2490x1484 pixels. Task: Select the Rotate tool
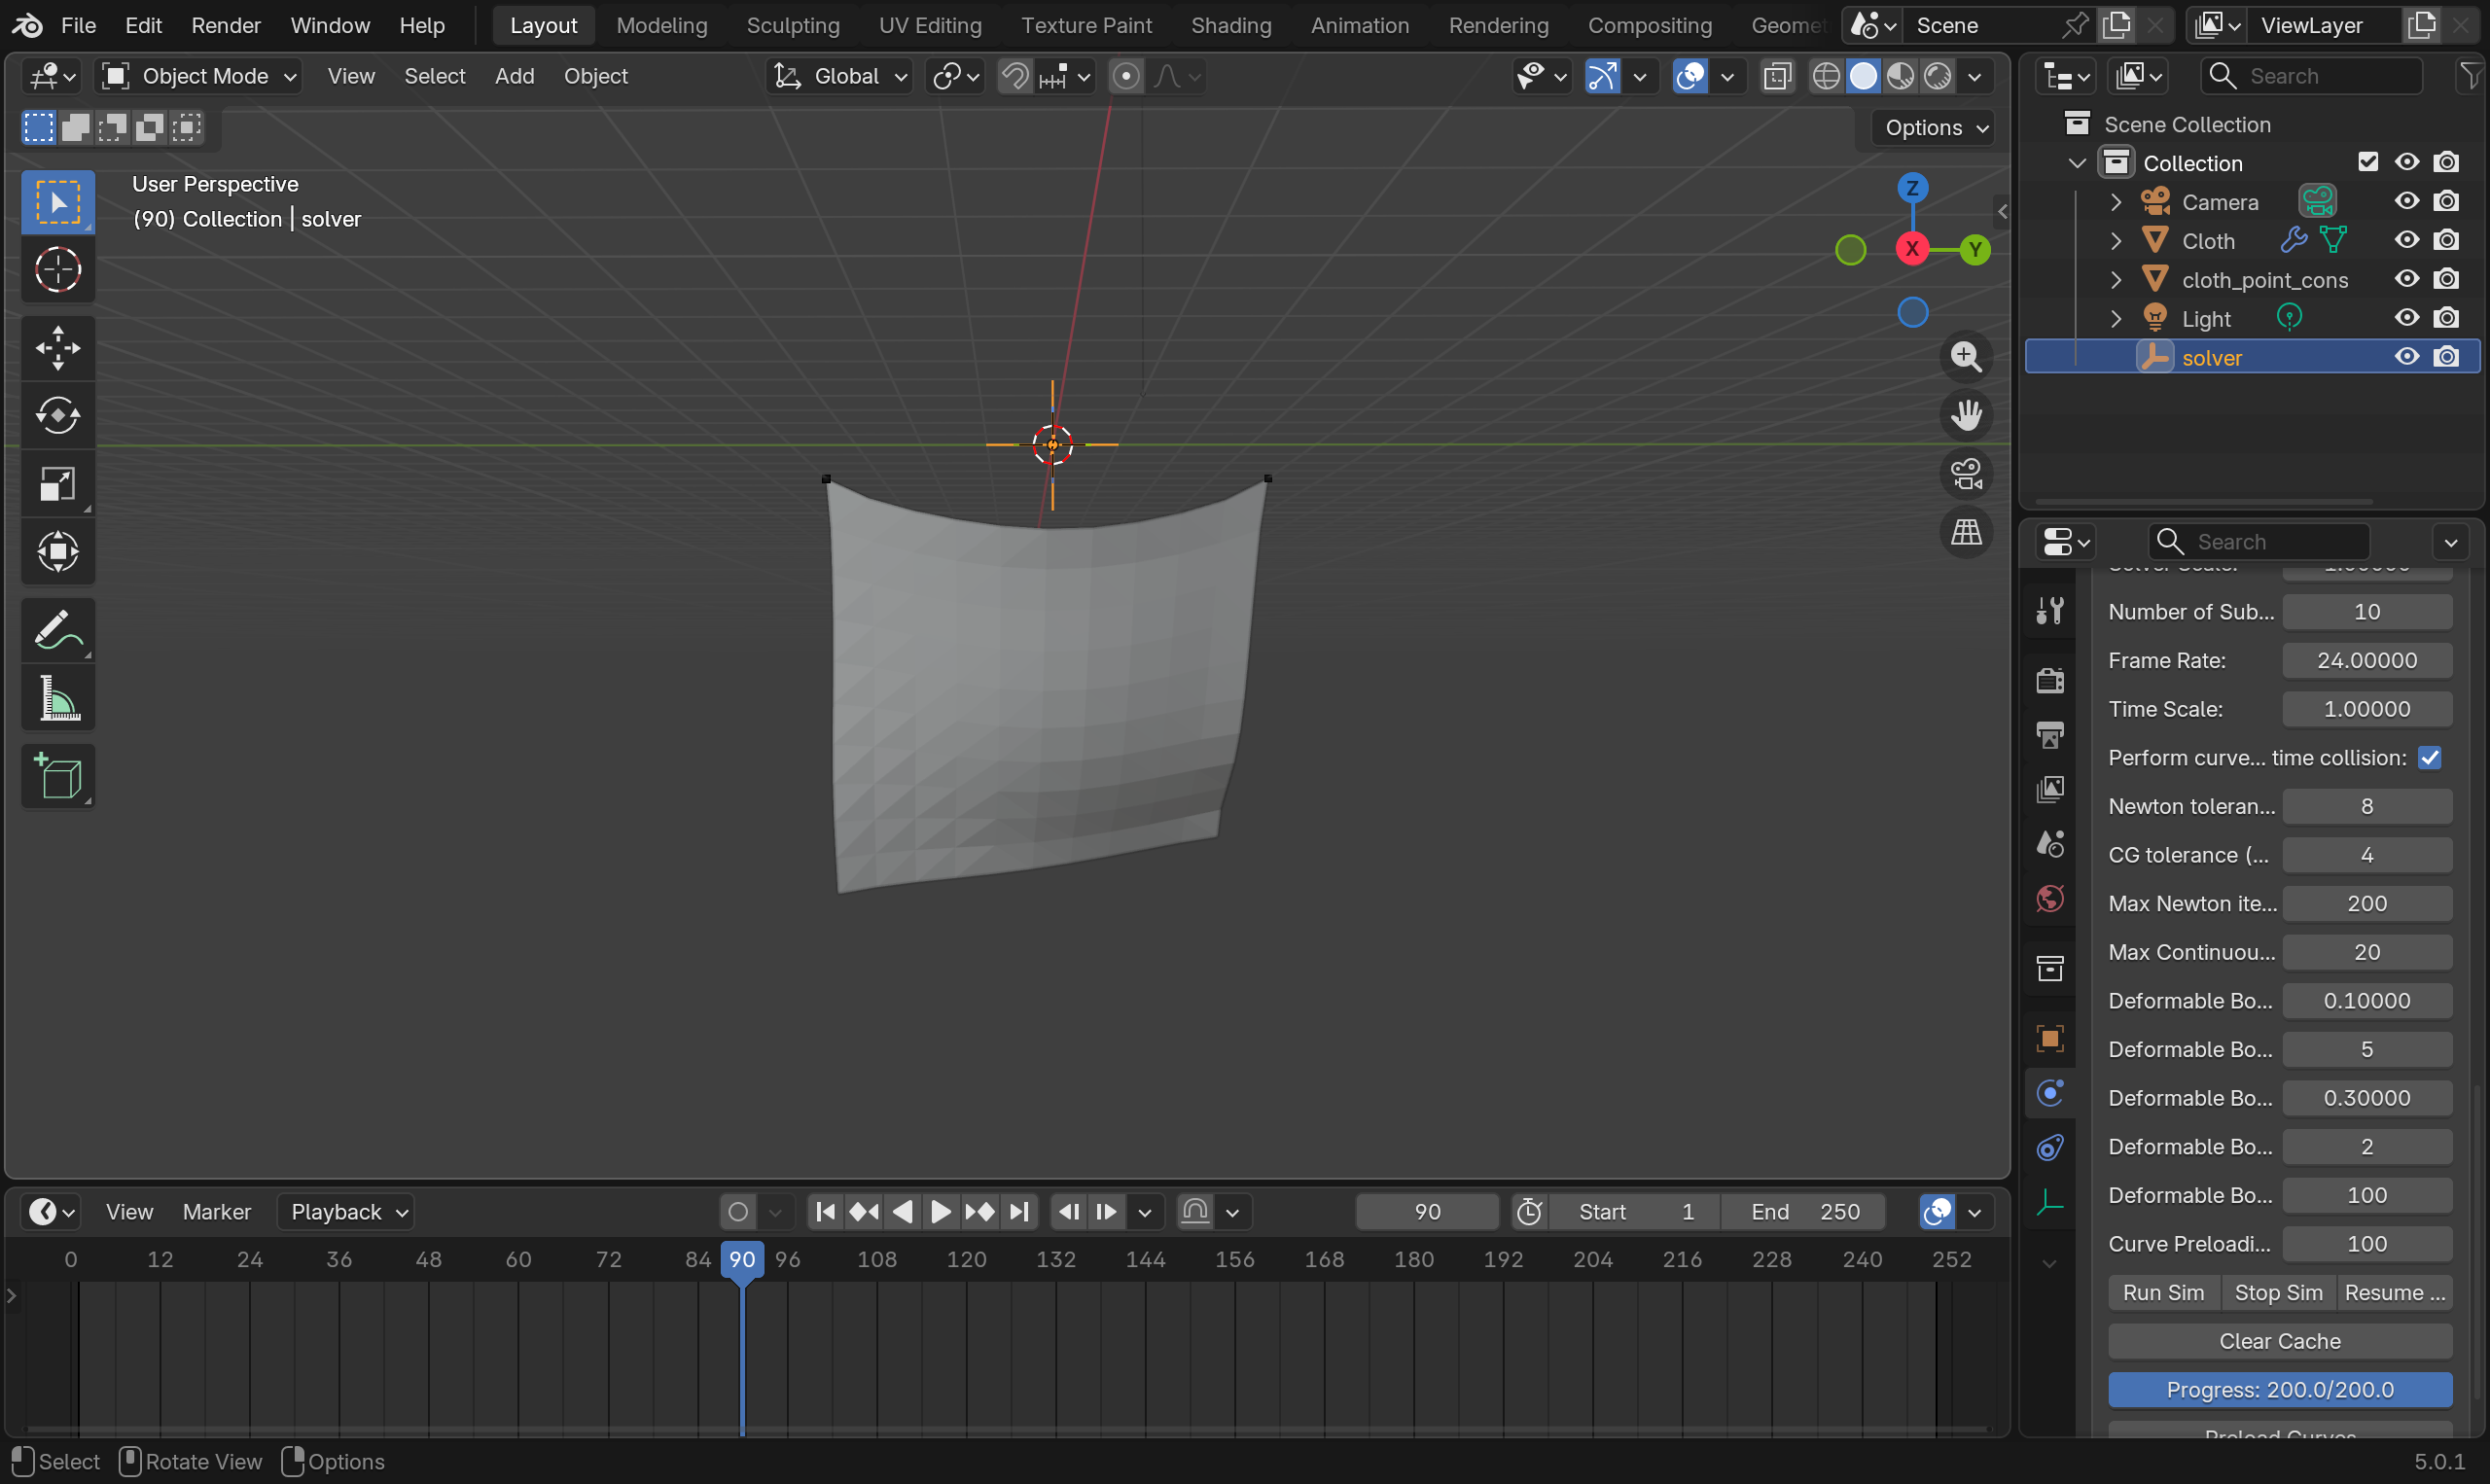click(58, 415)
